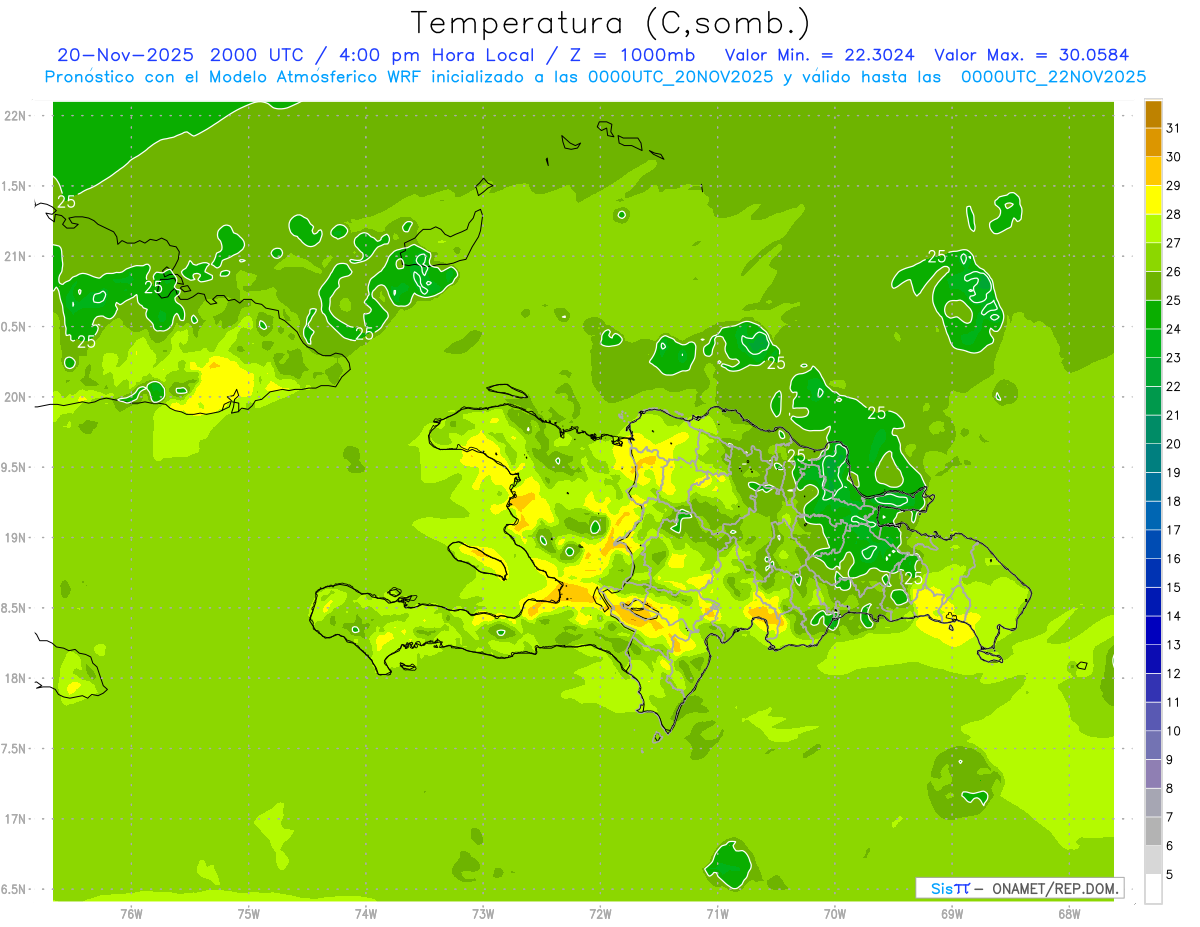Click the "70W" longitude label

835,914
